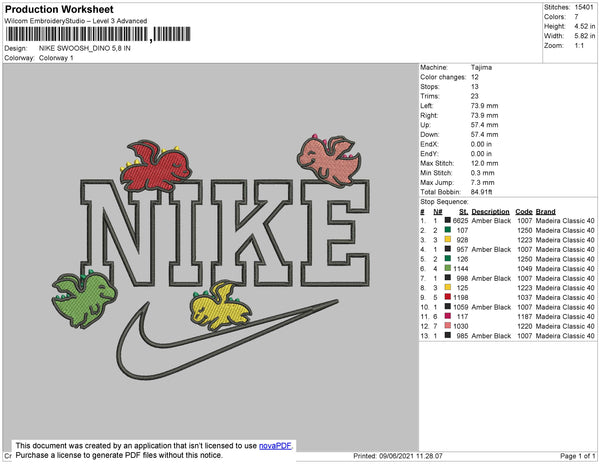Click the barcode under the Wilcom subtitle

pos(98,34)
